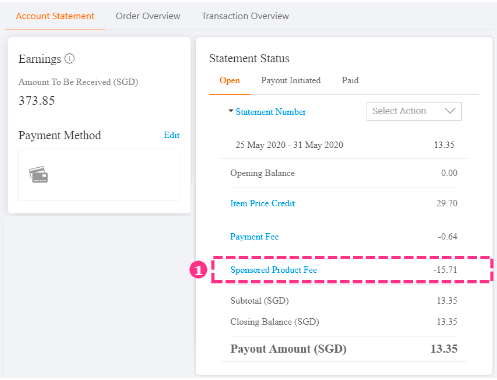Image resolution: width=497 pixels, height=380 pixels.
Task: Click the Opening Balance row label
Action: tap(263, 173)
